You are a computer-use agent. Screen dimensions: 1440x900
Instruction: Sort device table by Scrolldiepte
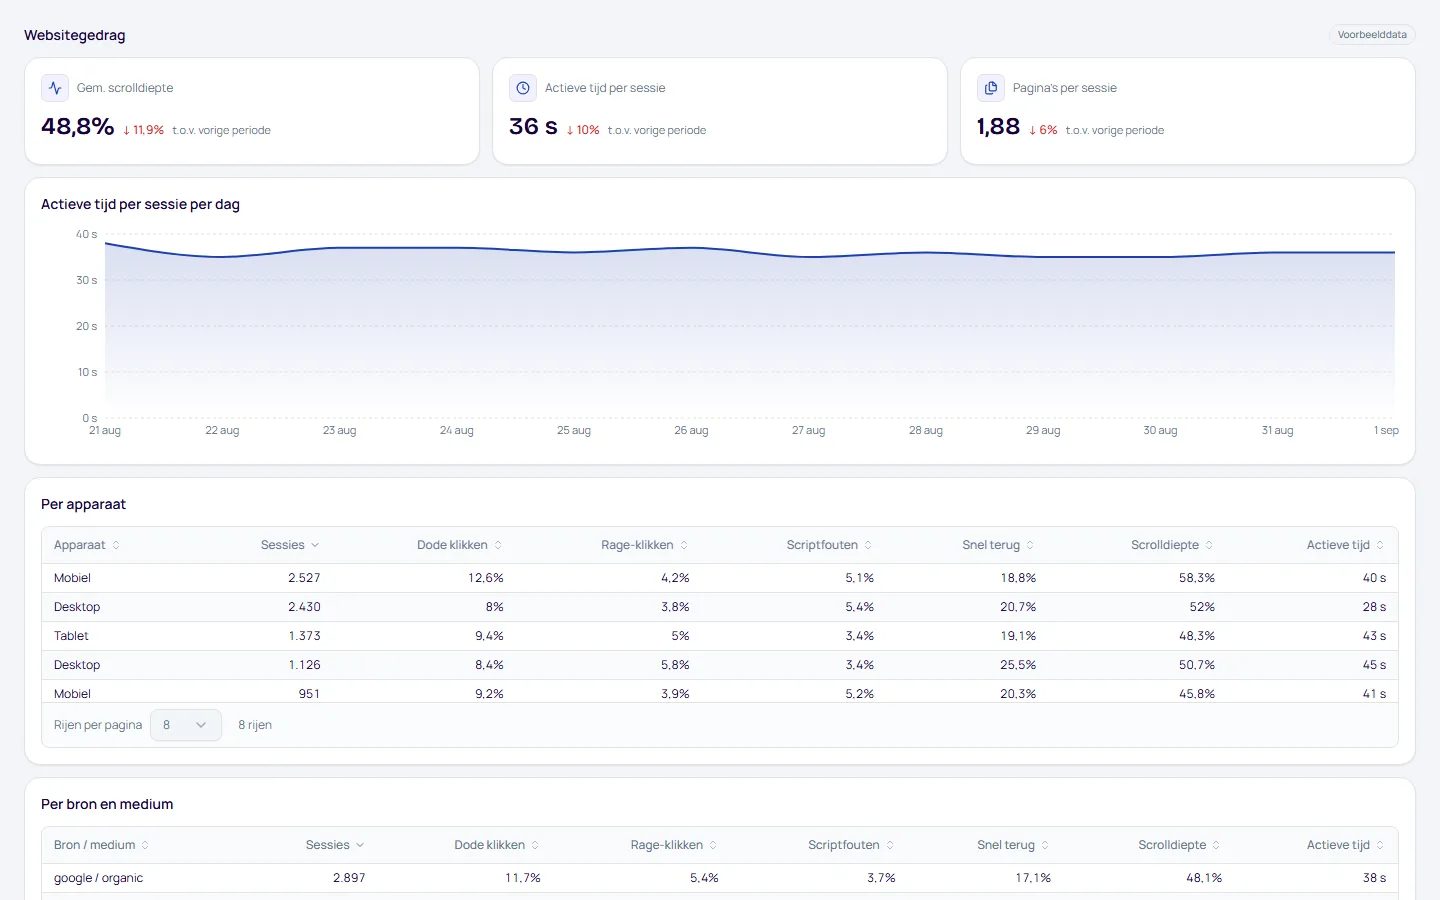click(x=1173, y=545)
